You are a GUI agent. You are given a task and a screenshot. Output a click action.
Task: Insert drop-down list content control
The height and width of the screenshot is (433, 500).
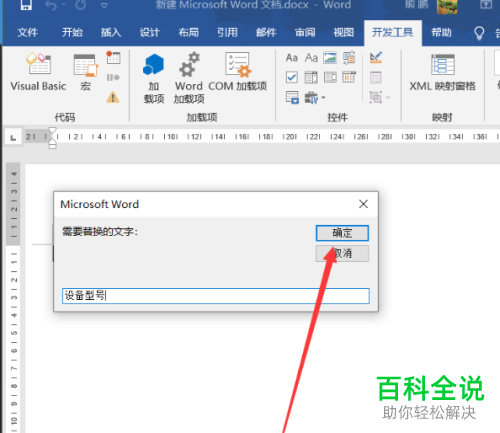click(330, 78)
